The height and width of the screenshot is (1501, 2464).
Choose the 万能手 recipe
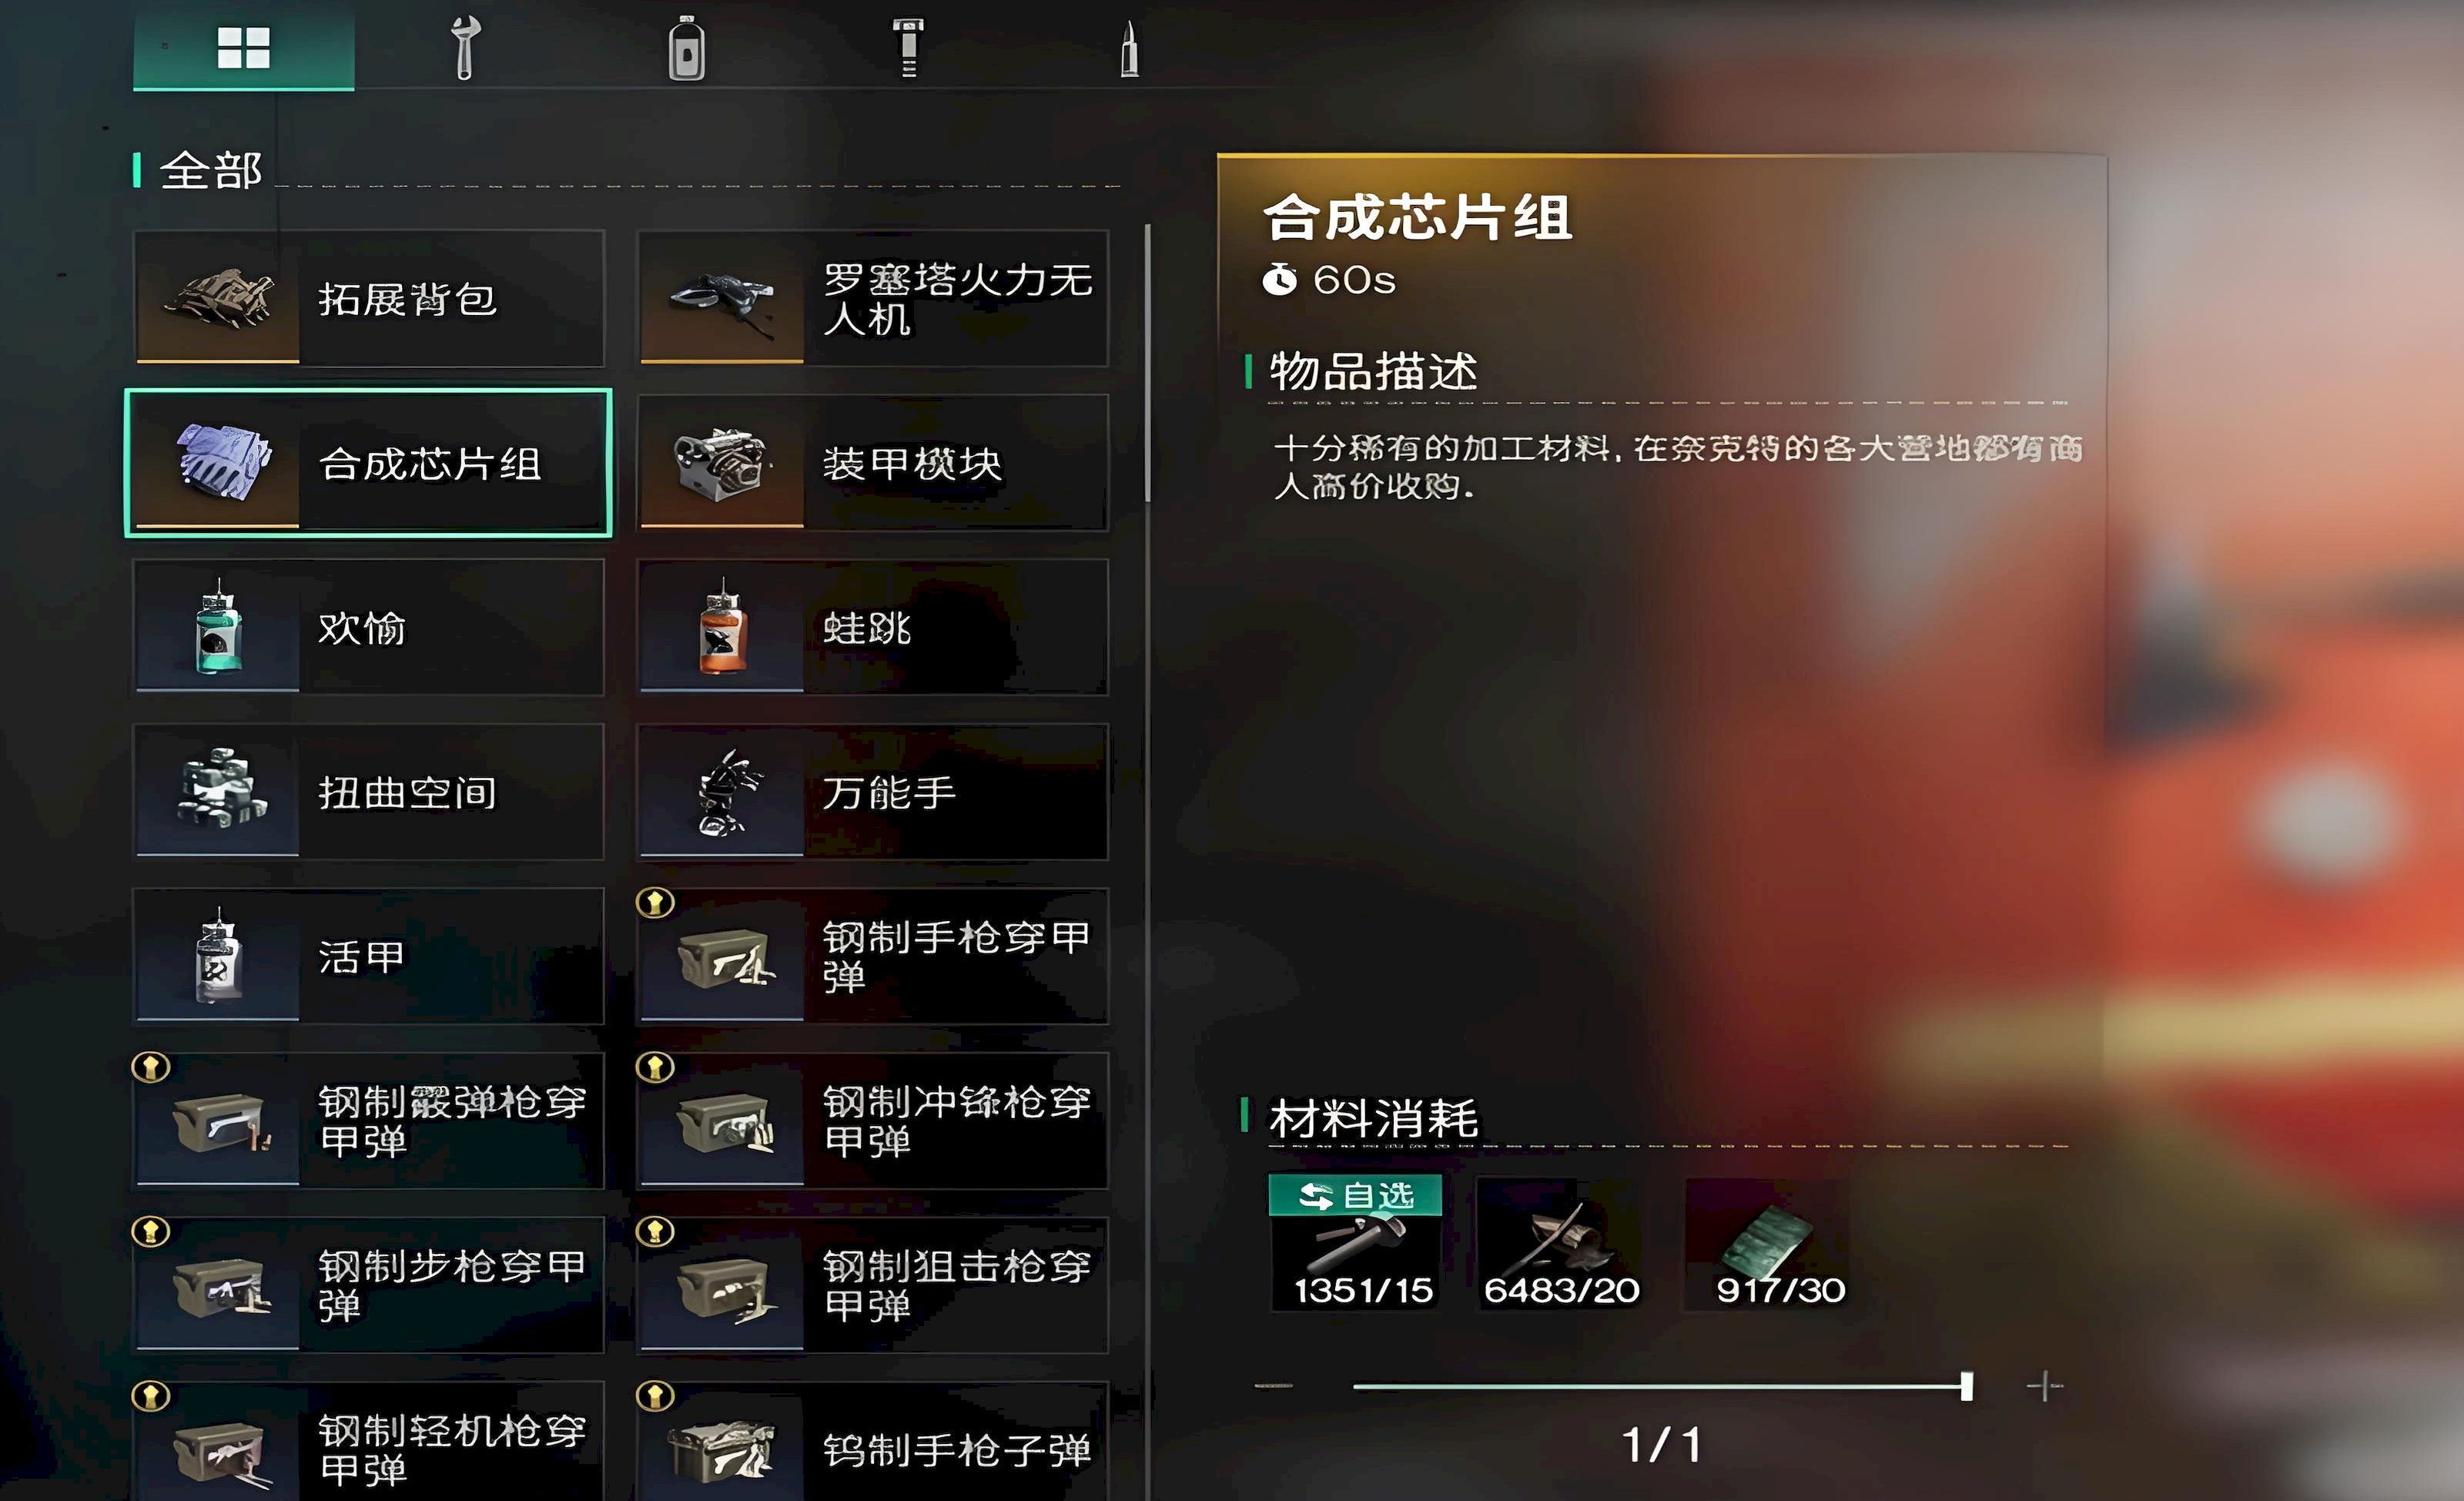873,792
